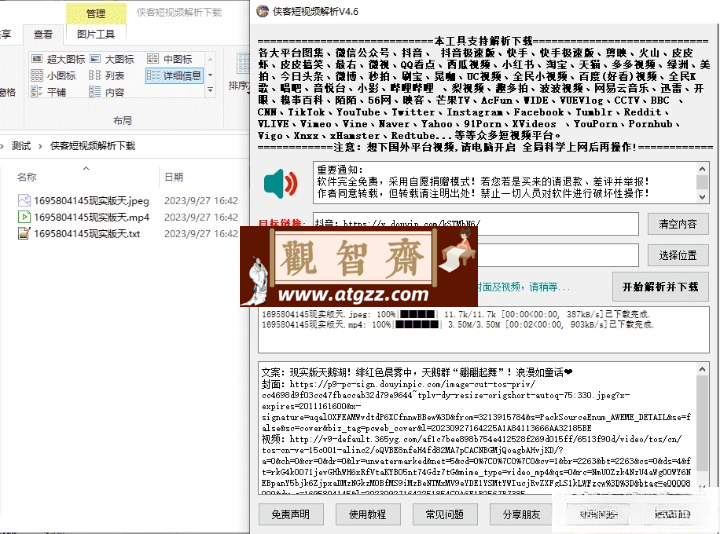Viewport: 720px width, 534px height.
Task: Open 测试 folder in breadcrumb path
Action: coord(21,146)
